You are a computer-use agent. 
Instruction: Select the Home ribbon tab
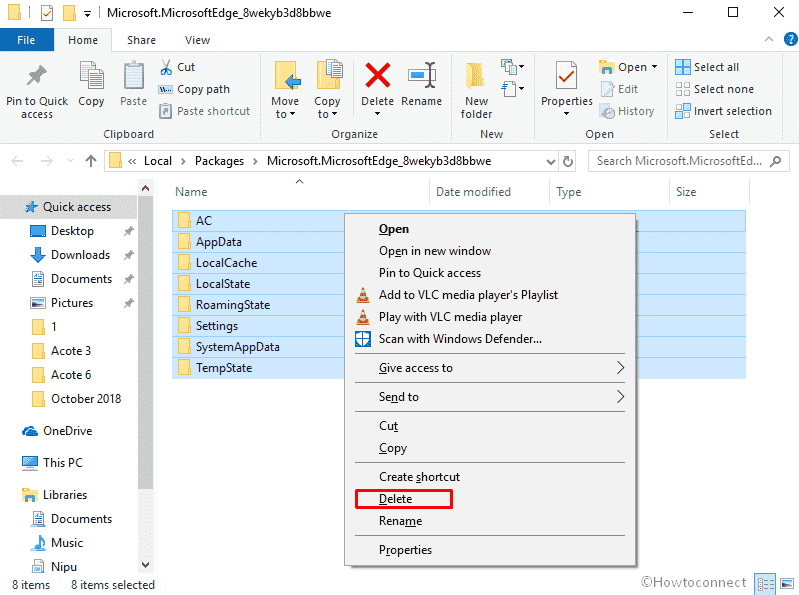pyautogui.click(x=83, y=40)
